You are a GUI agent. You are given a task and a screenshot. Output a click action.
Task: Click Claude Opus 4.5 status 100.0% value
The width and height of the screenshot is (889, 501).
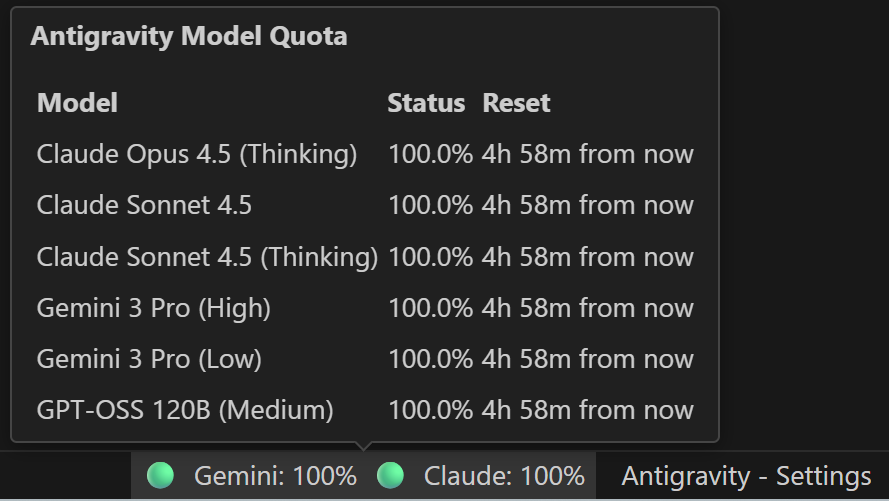coord(430,154)
